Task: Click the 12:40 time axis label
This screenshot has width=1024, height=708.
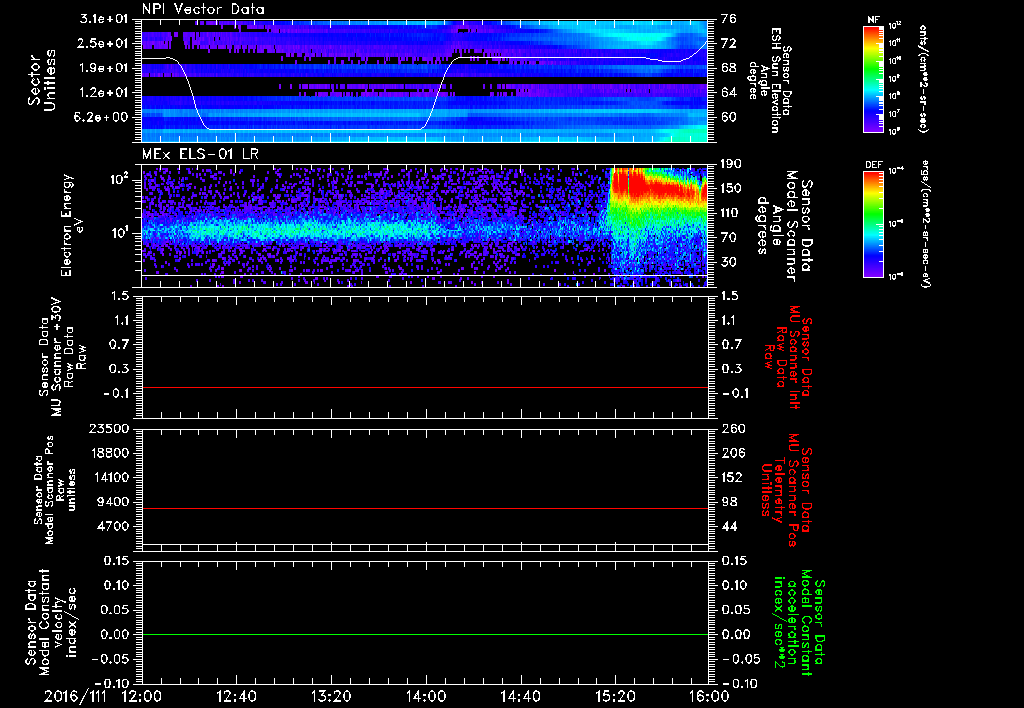Action: pos(236,697)
